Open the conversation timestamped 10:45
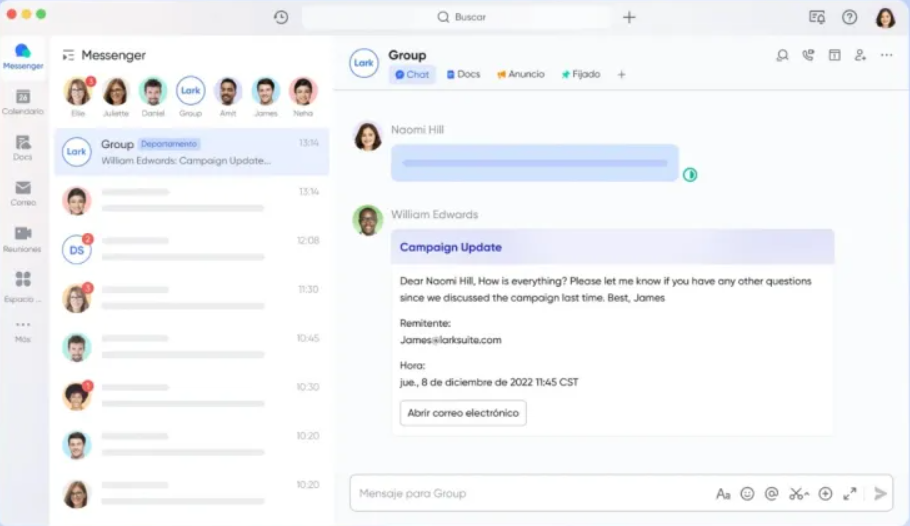 (x=192, y=347)
